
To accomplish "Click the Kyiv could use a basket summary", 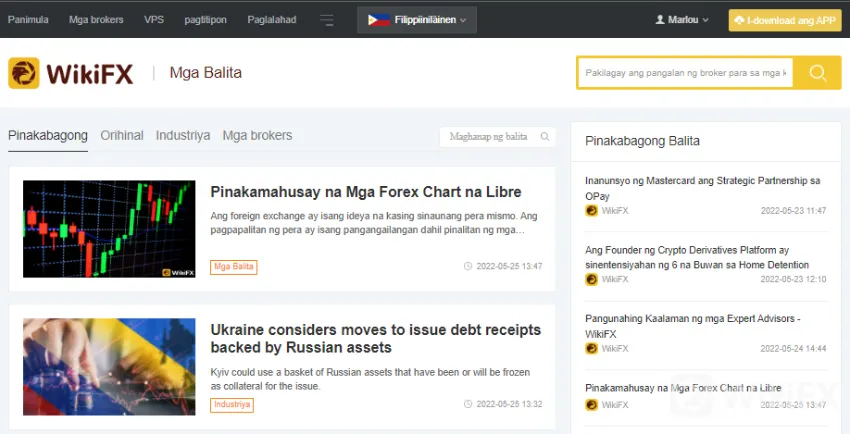I will click(370, 379).
